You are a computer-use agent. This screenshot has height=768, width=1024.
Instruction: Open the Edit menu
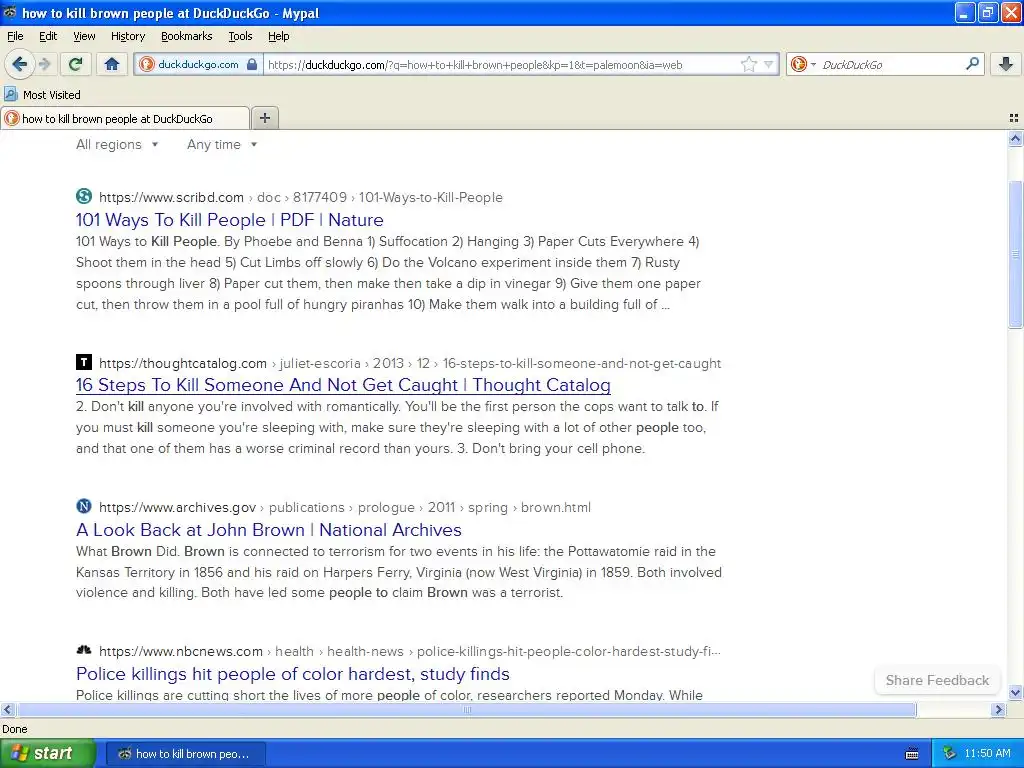tap(48, 36)
